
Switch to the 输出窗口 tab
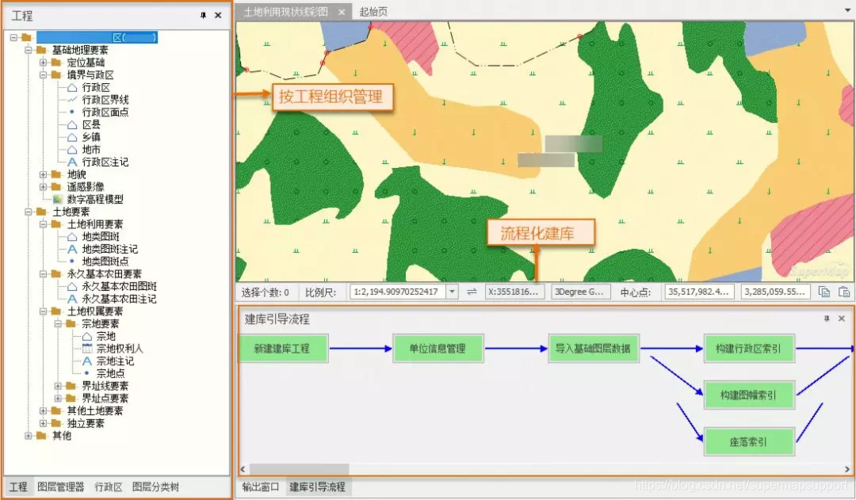260,487
